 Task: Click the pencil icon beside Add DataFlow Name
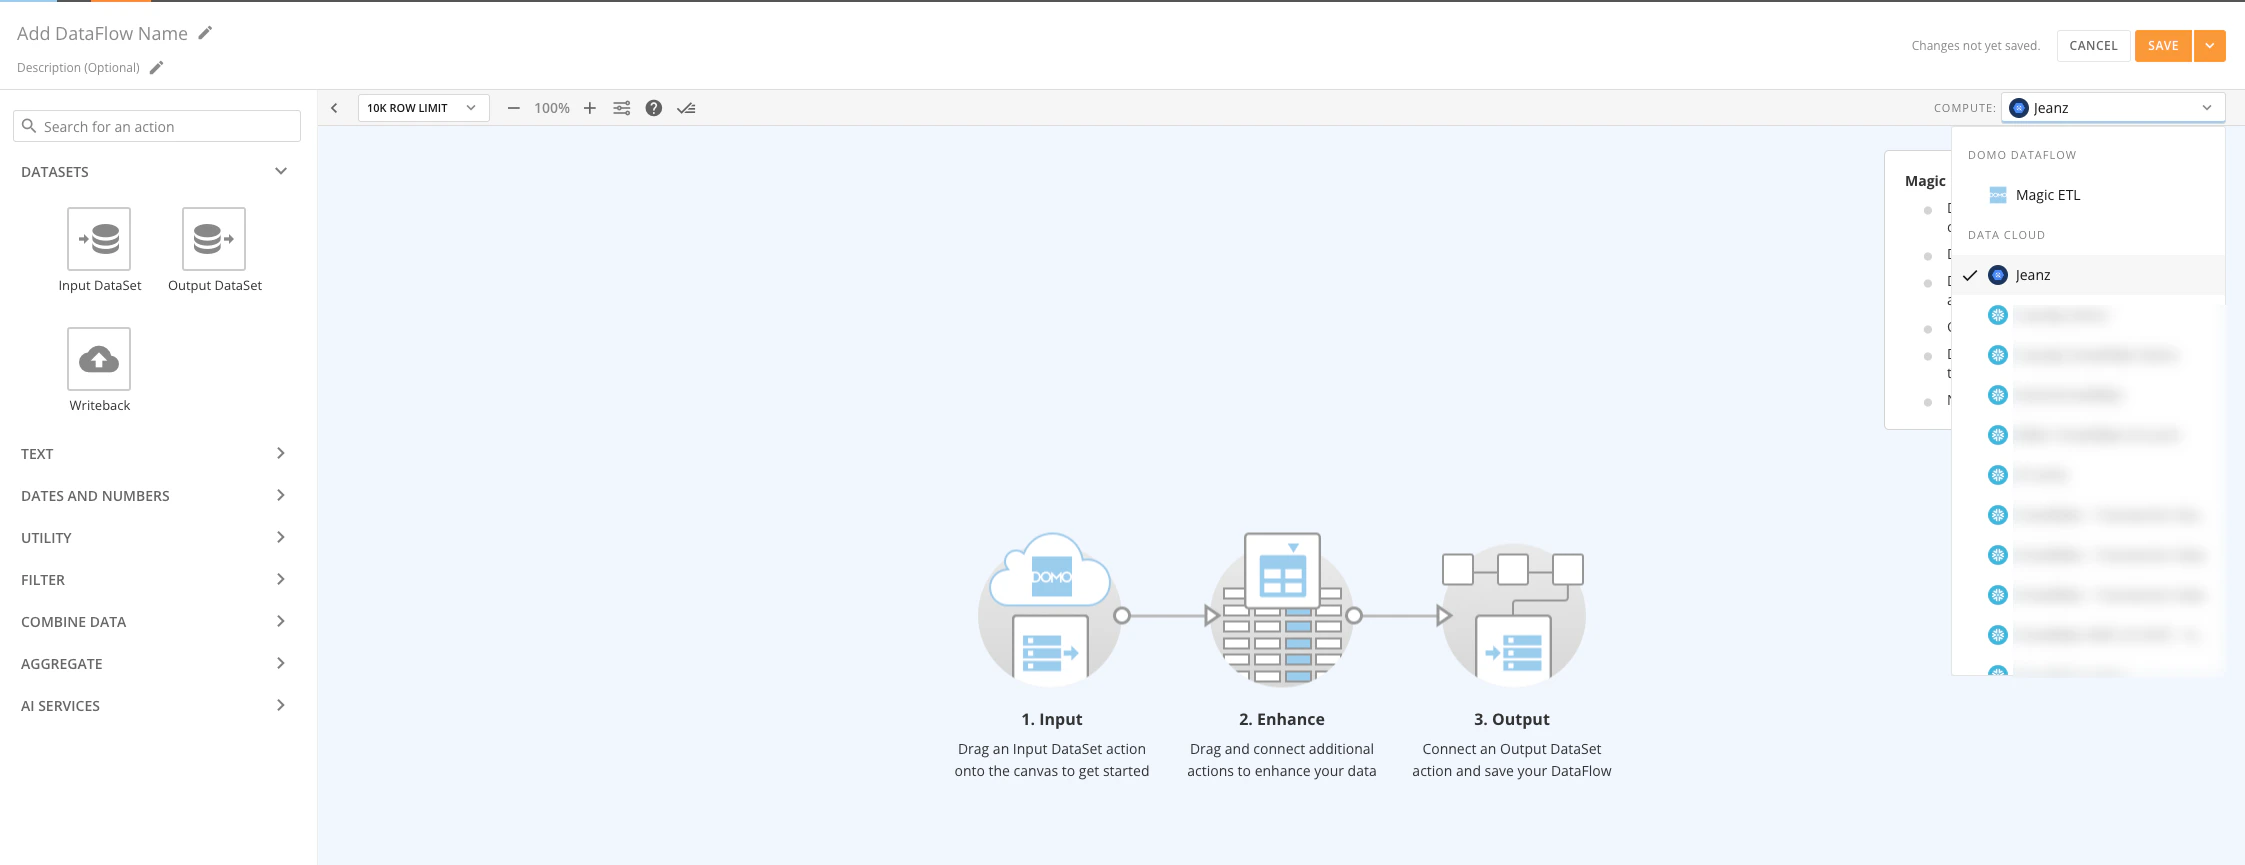tap(205, 33)
